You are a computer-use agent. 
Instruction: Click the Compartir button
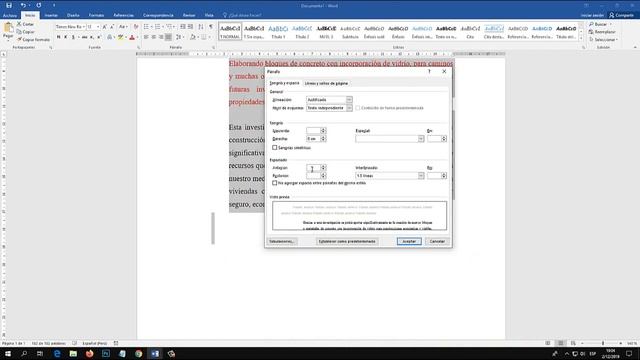(x=621, y=15)
